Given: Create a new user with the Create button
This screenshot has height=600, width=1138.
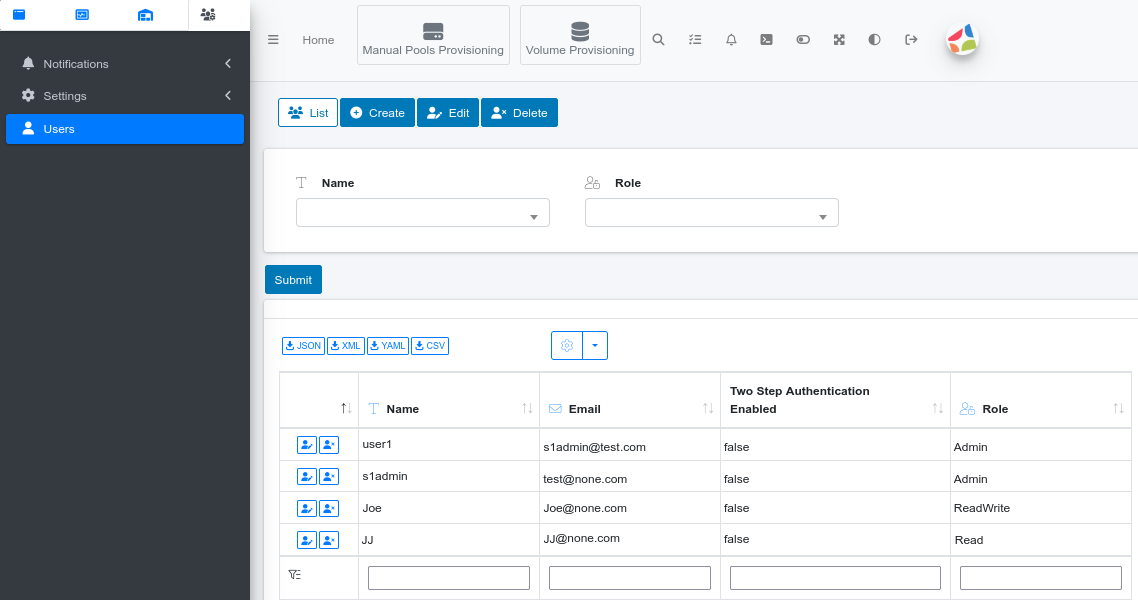Looking at the screenshot, I should pyautogui.click(x=377, y=112).
